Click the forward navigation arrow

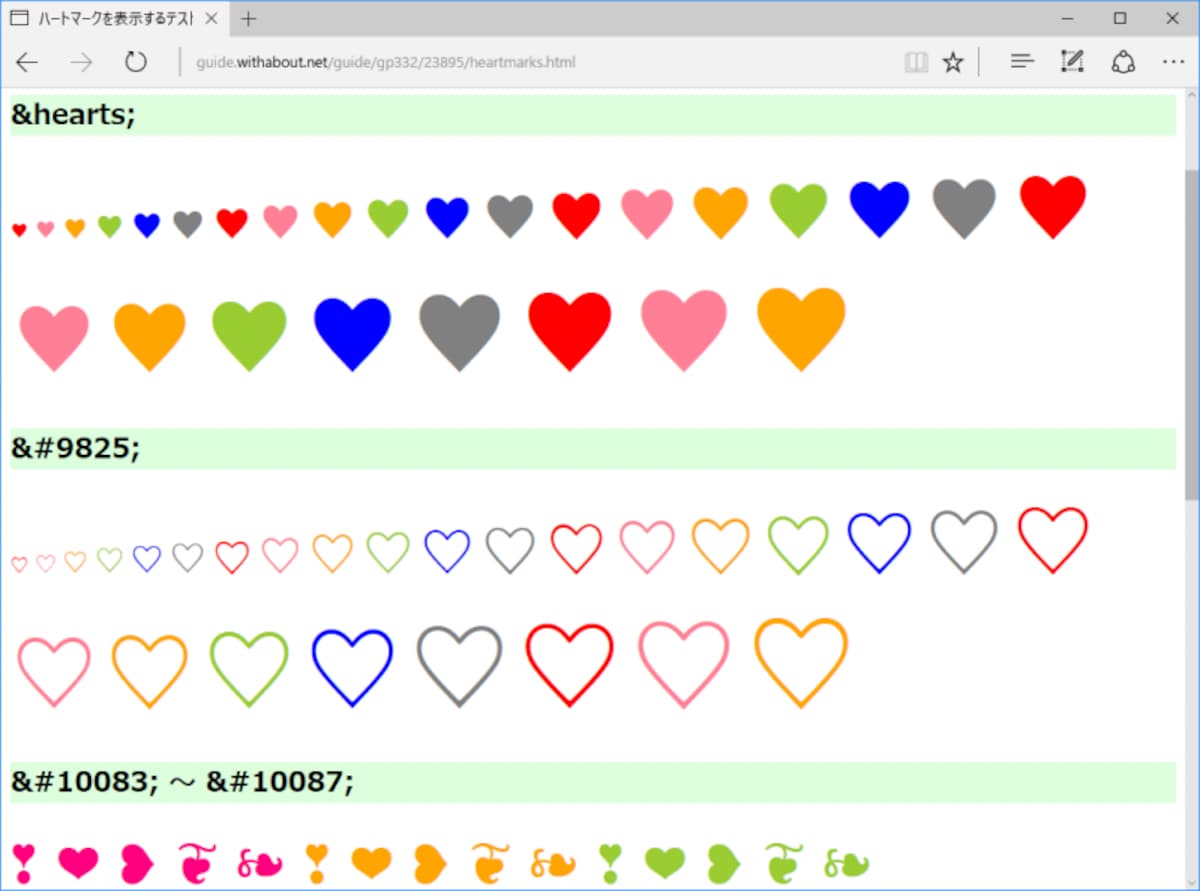point(81,63)
